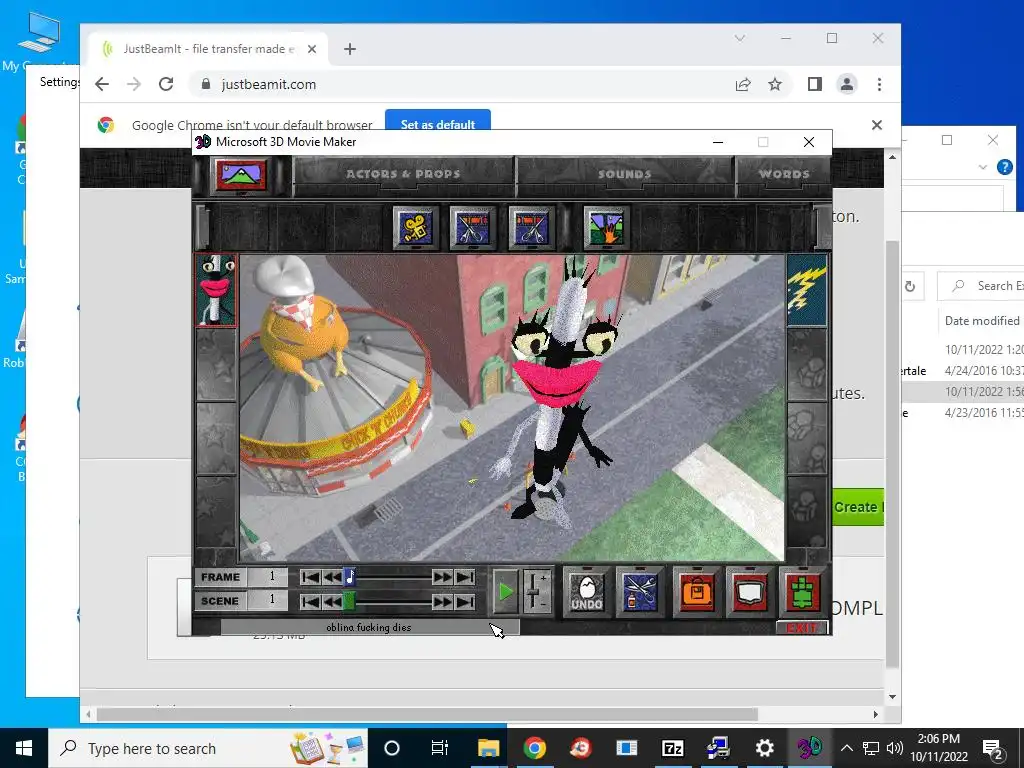Open Settings gear on taskbar
1024x768 pixels.
(x=764, y=748)
